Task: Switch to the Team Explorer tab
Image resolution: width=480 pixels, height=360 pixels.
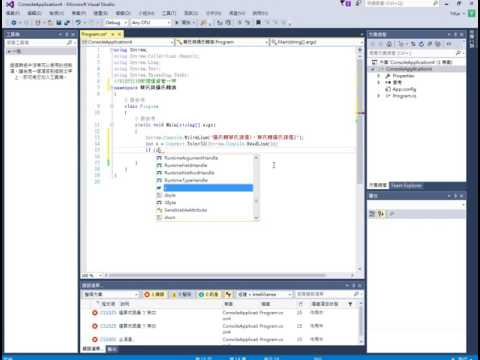Action: 406,185
